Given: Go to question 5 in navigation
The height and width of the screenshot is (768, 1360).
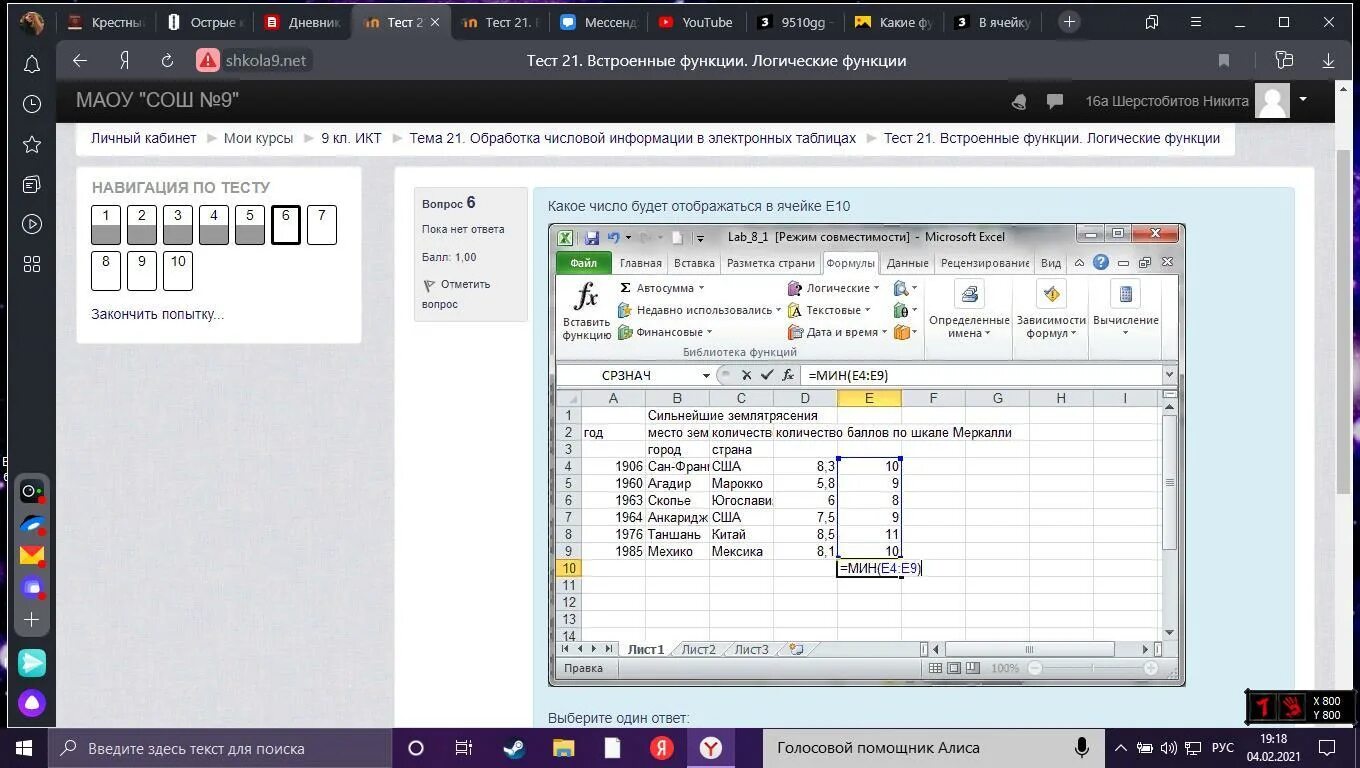Looking at the screenshot, I should (250, 225).
